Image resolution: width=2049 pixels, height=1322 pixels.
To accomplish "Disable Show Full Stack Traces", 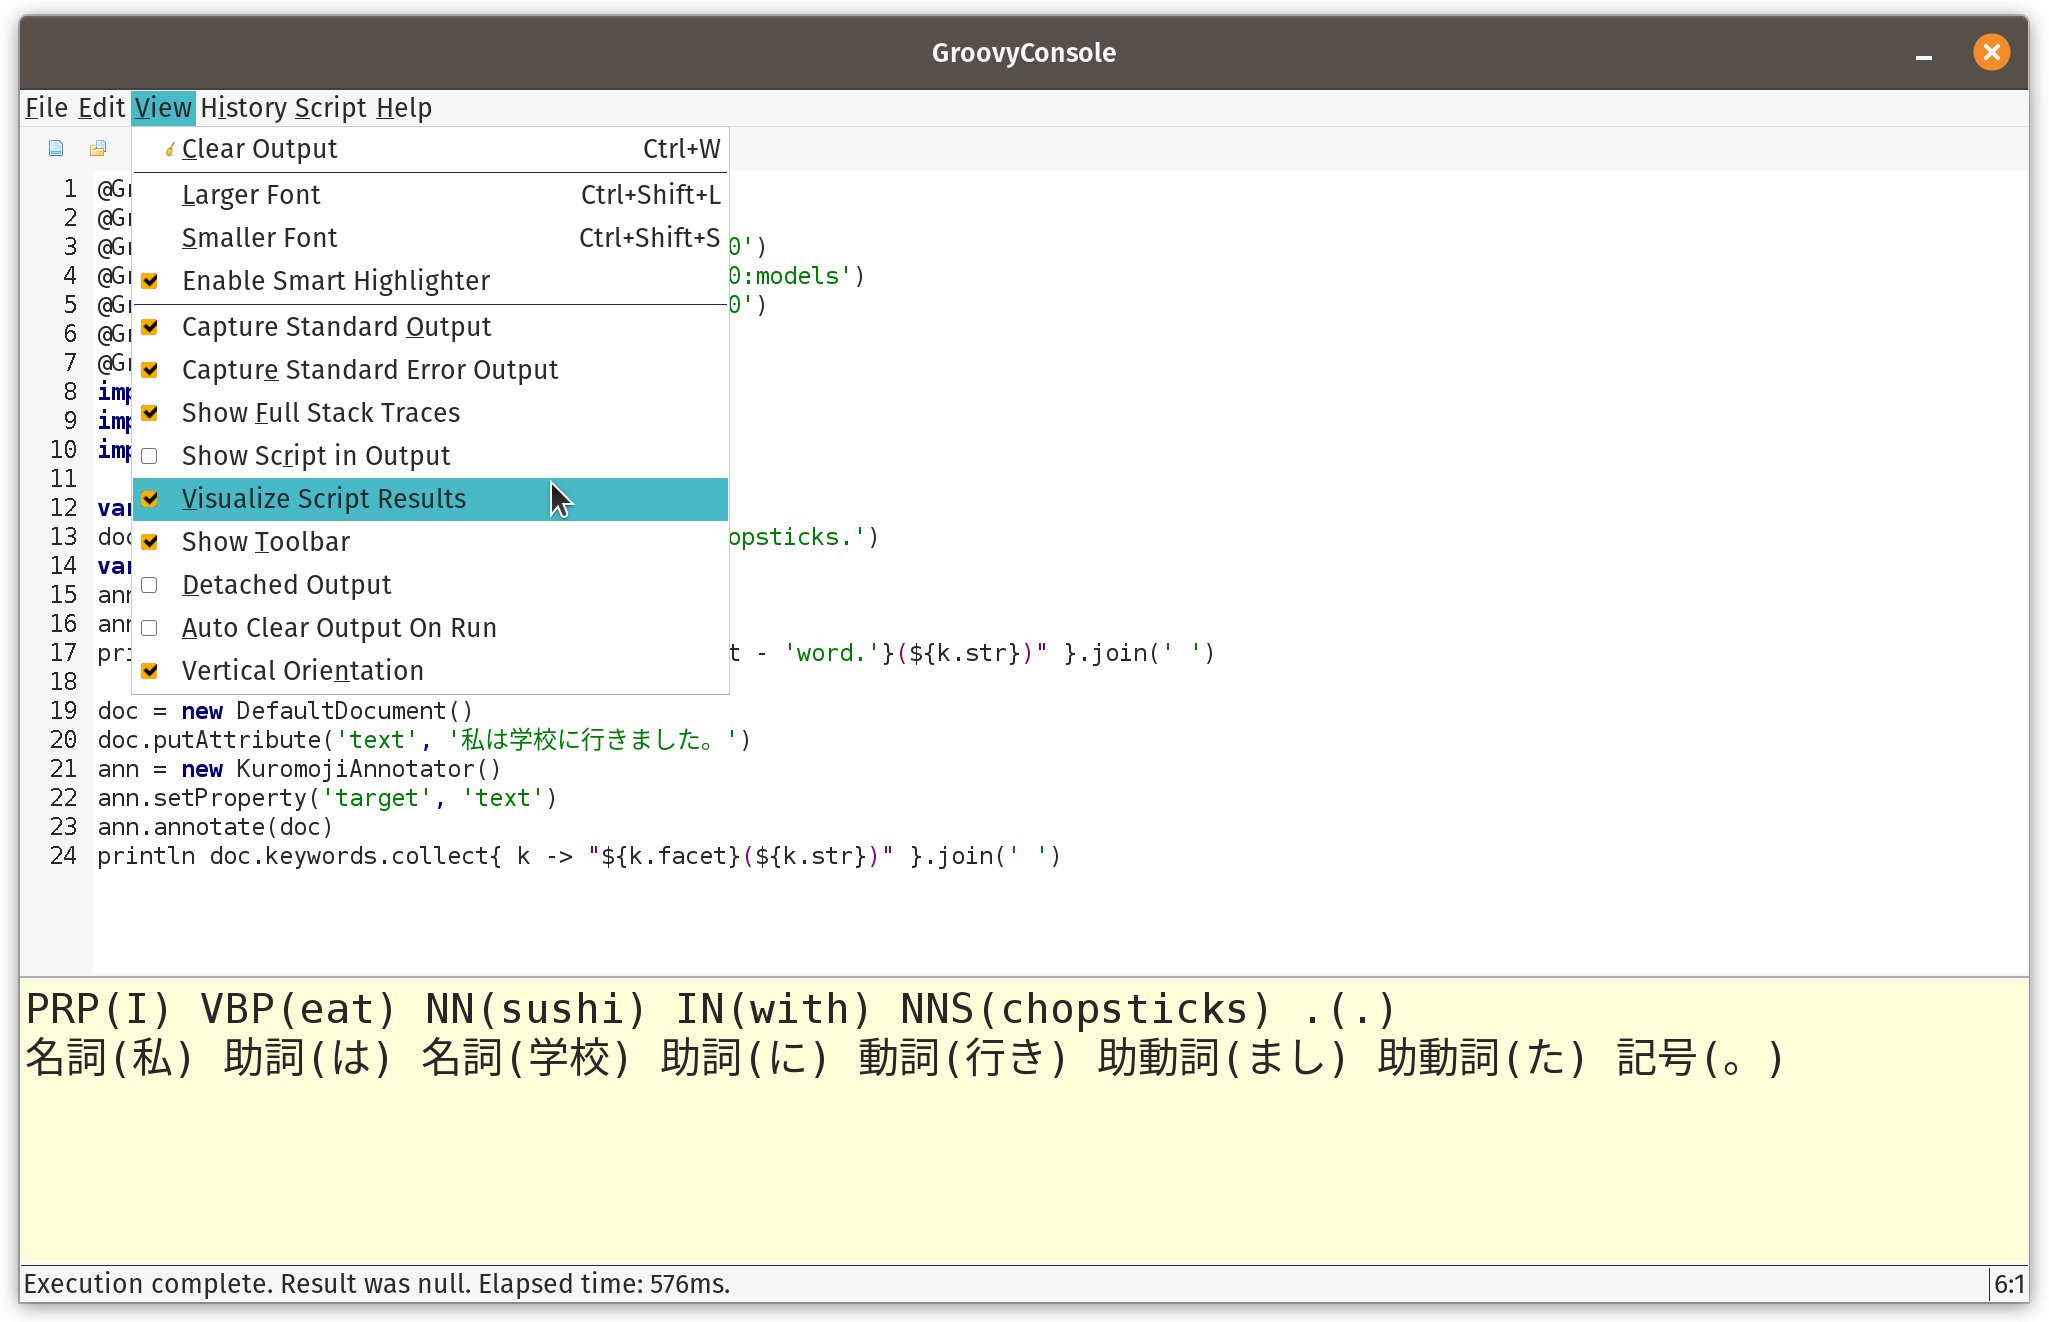I will coord(320,413).
